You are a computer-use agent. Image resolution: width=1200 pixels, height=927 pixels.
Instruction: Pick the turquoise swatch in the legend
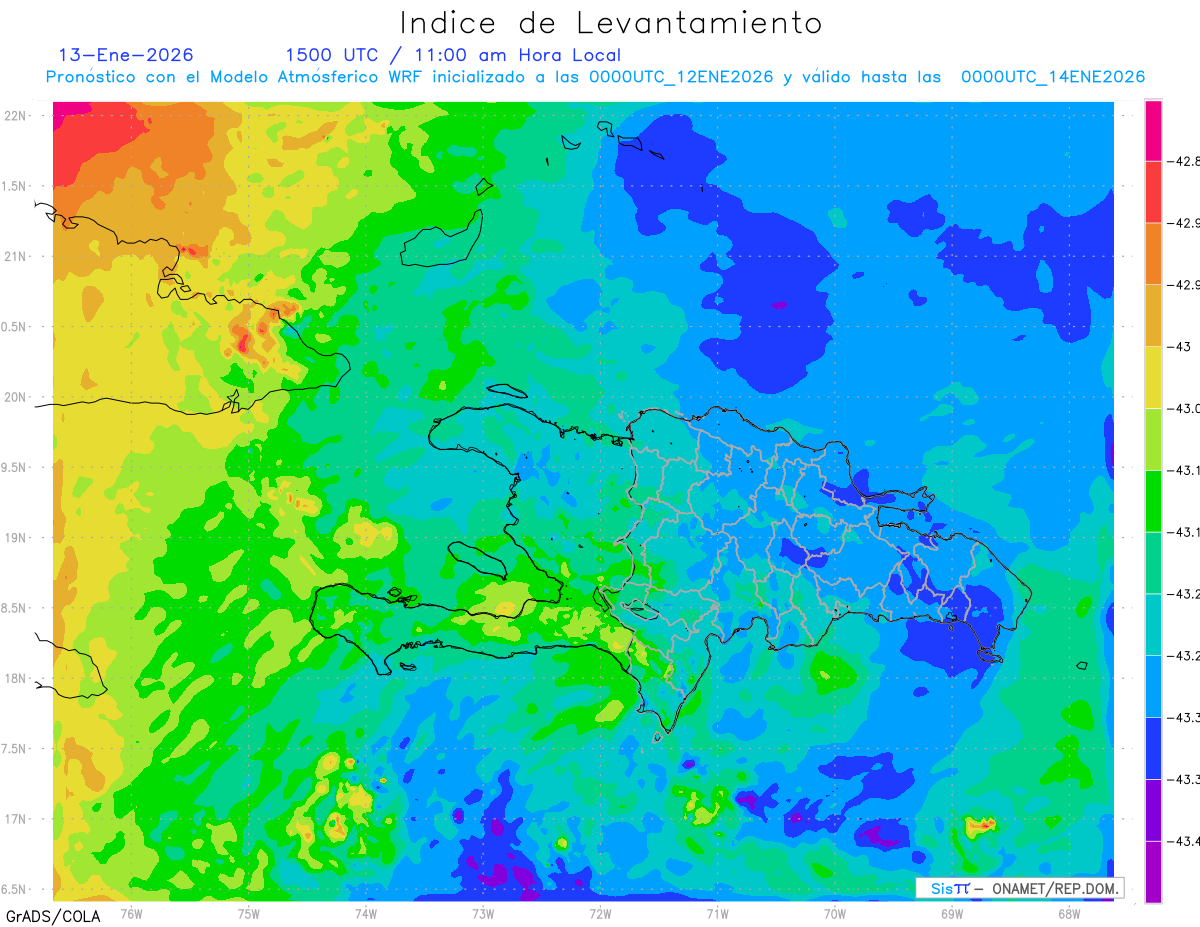tap(1153, 624)
